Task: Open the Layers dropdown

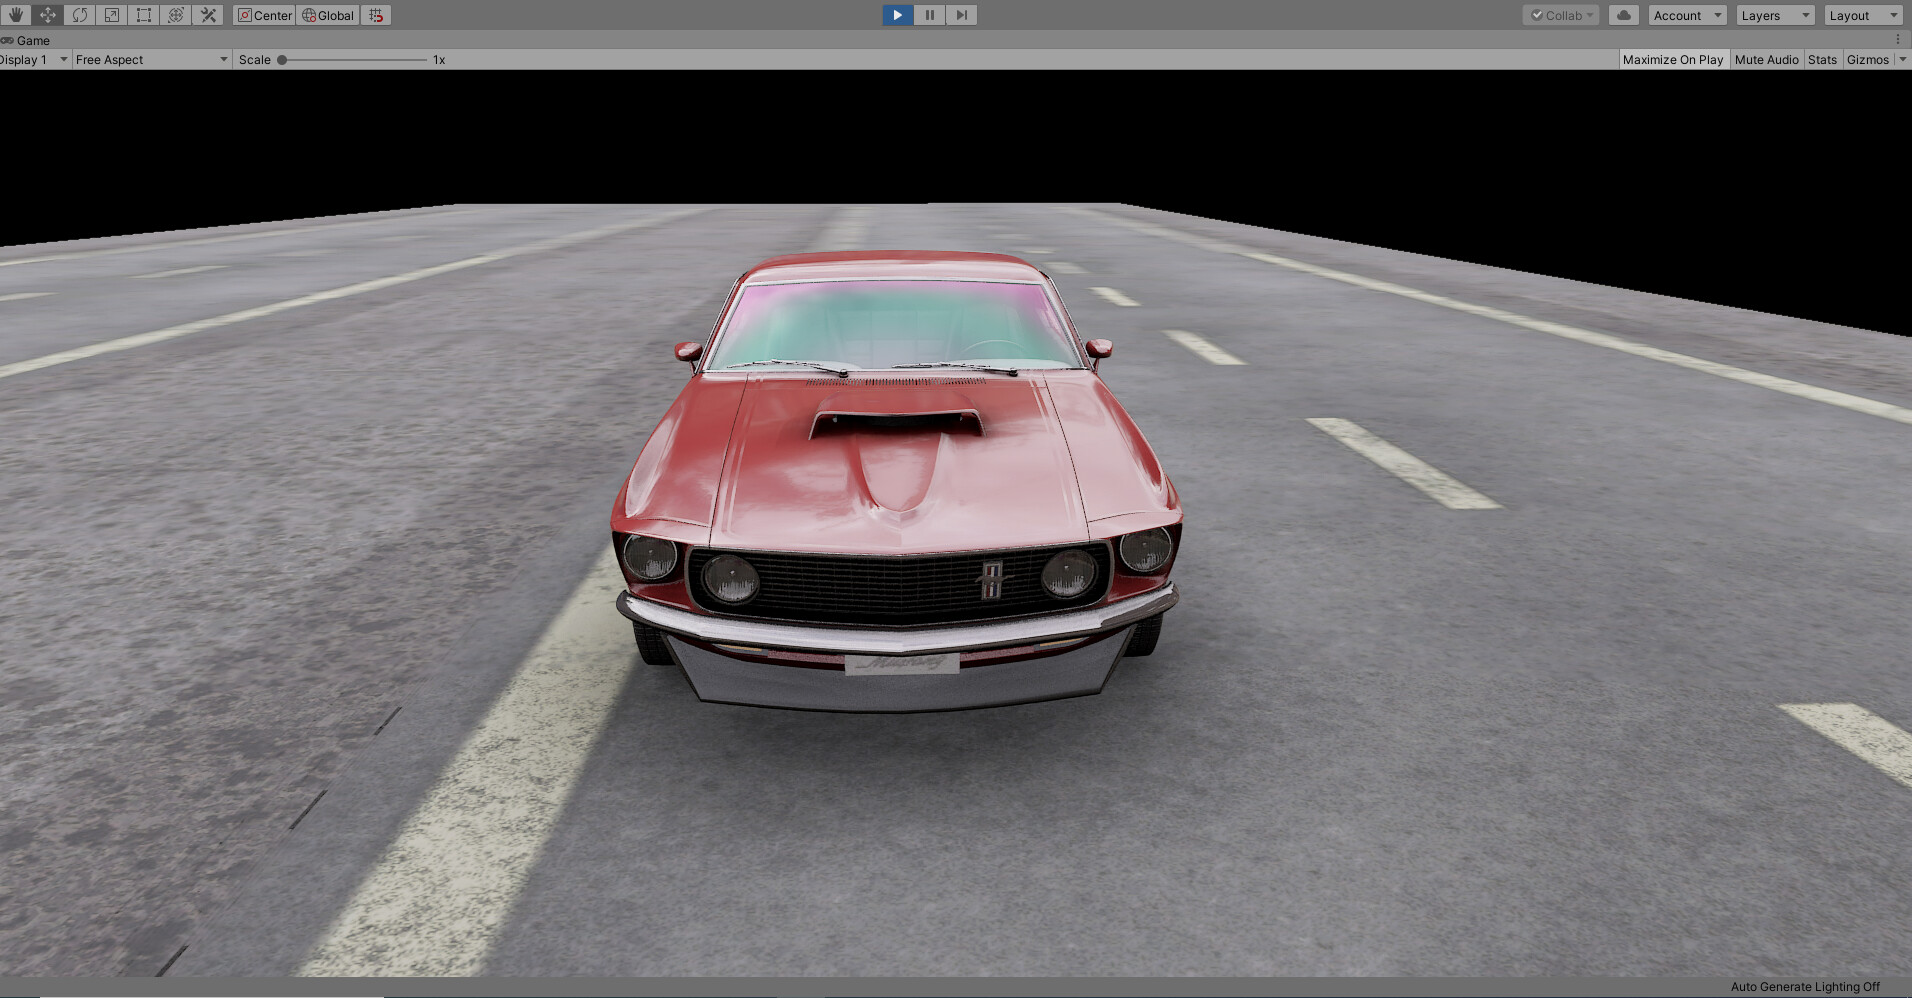Action: point(1773,15)
